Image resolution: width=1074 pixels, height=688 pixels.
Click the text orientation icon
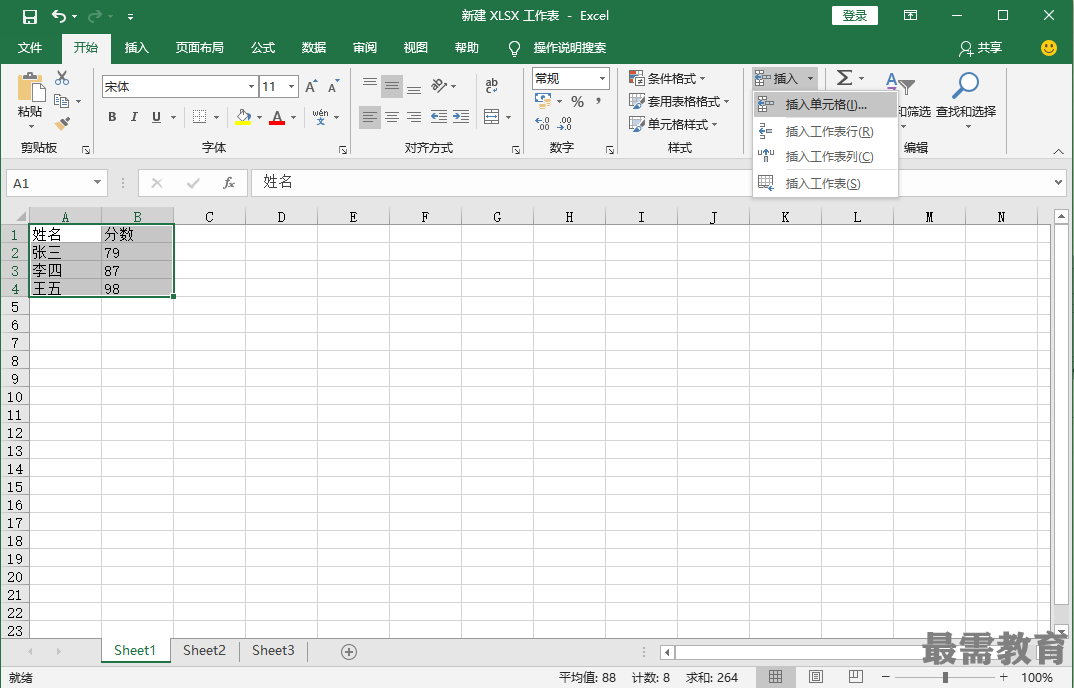439,86
